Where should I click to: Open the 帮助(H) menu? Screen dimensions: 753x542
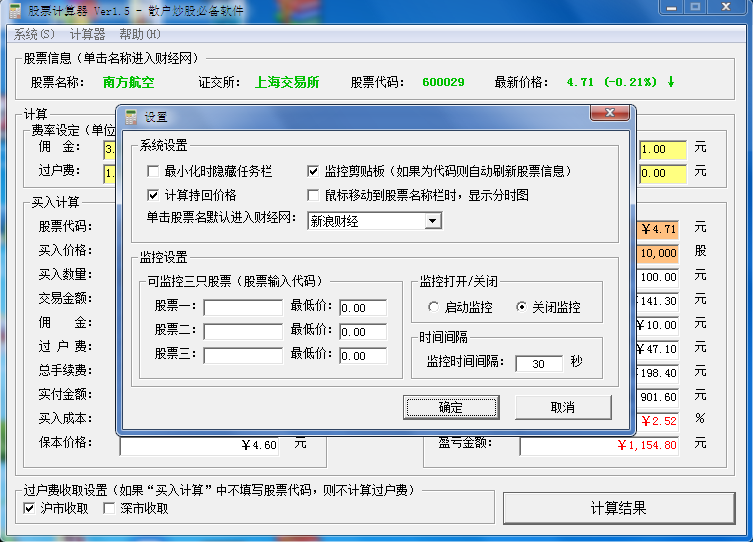(139, 34)
